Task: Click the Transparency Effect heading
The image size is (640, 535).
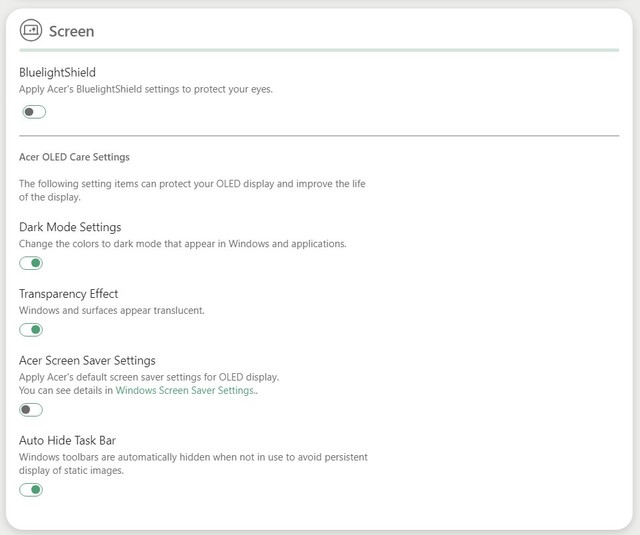Action: coord(69,294)
